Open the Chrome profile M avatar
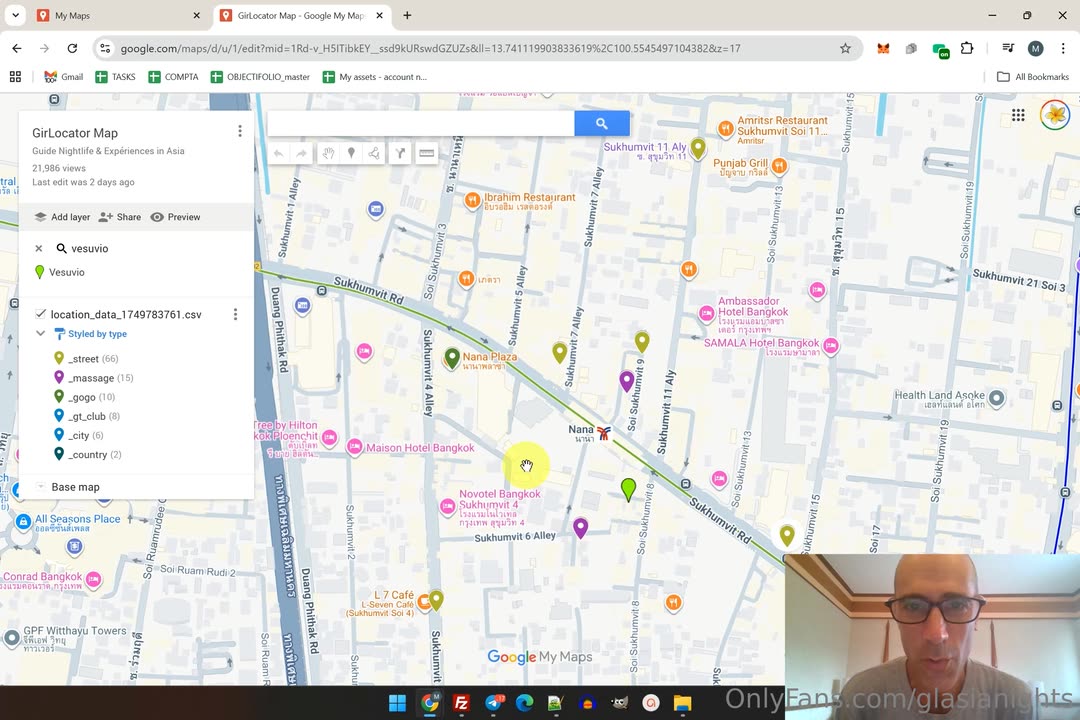1080x720 pixels. pyautogui.click(x=1035, y=48)
